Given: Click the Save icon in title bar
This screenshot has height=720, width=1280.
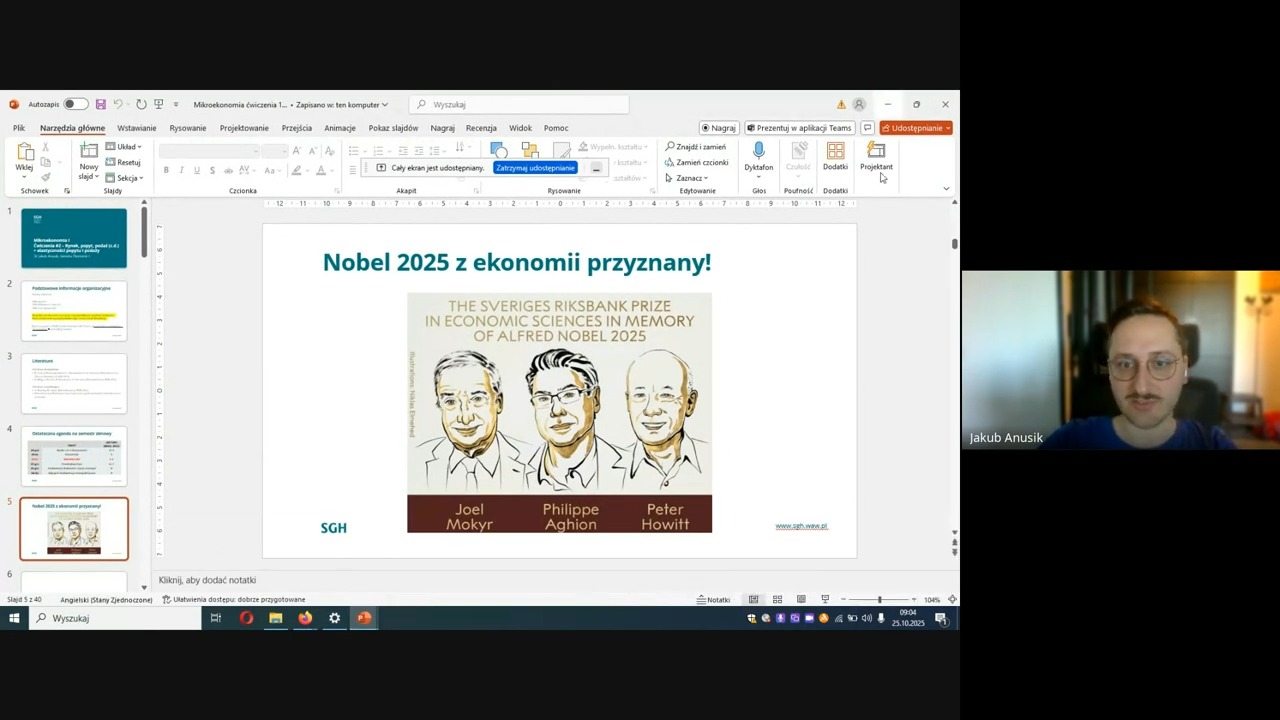Looking at the screenshot, I should tap(101, 104).
